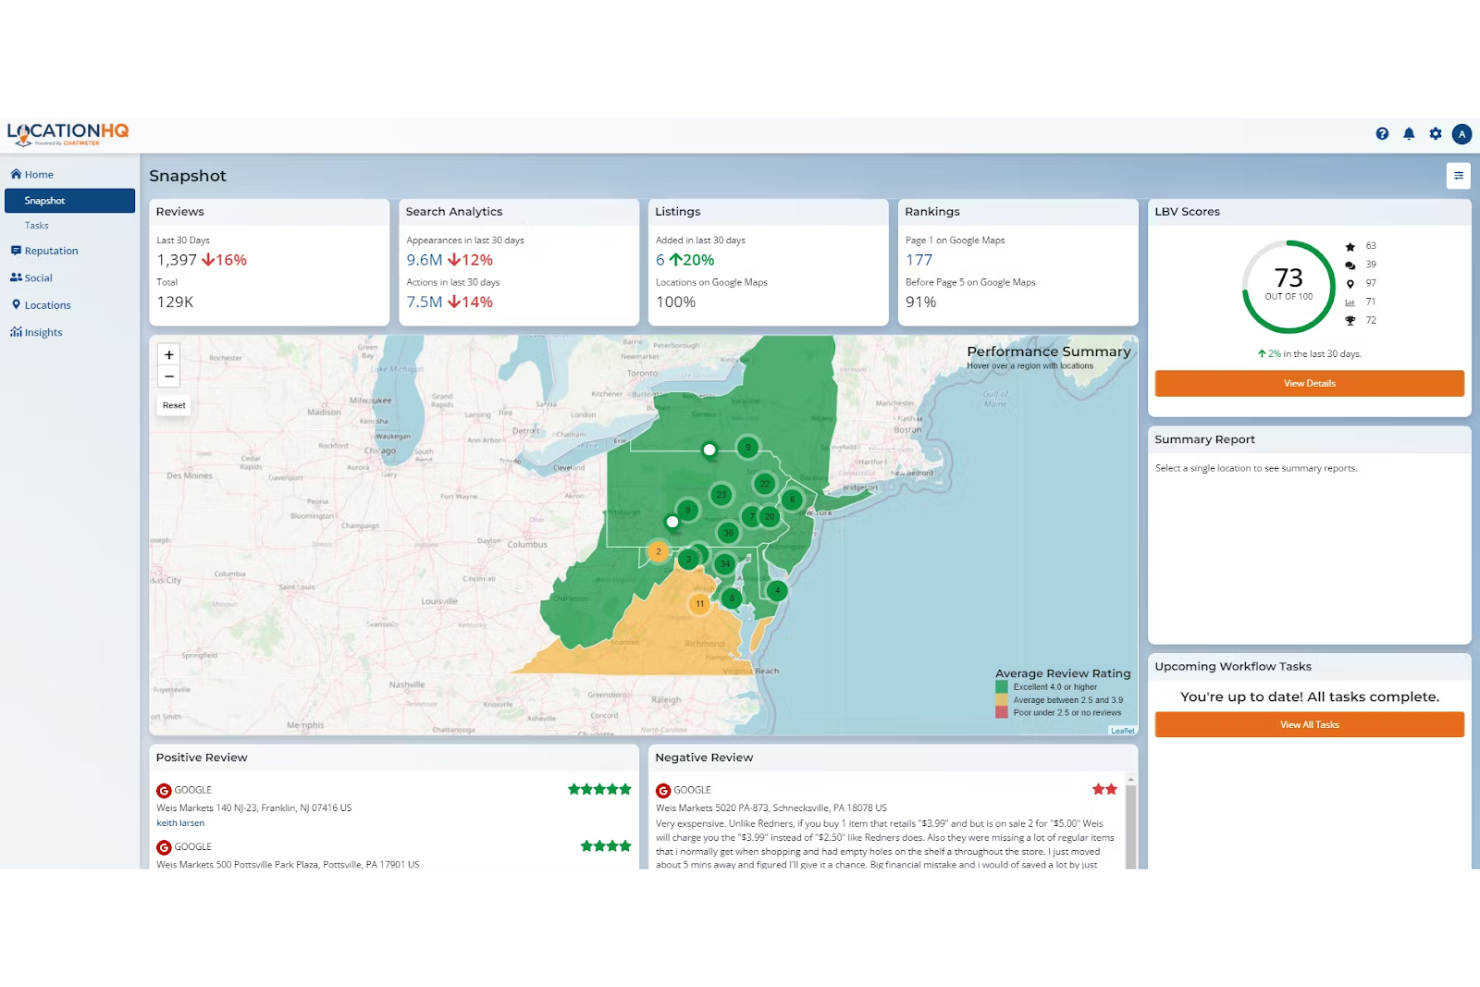
Task: Open the Social section
Action: (x=31, y=278)
